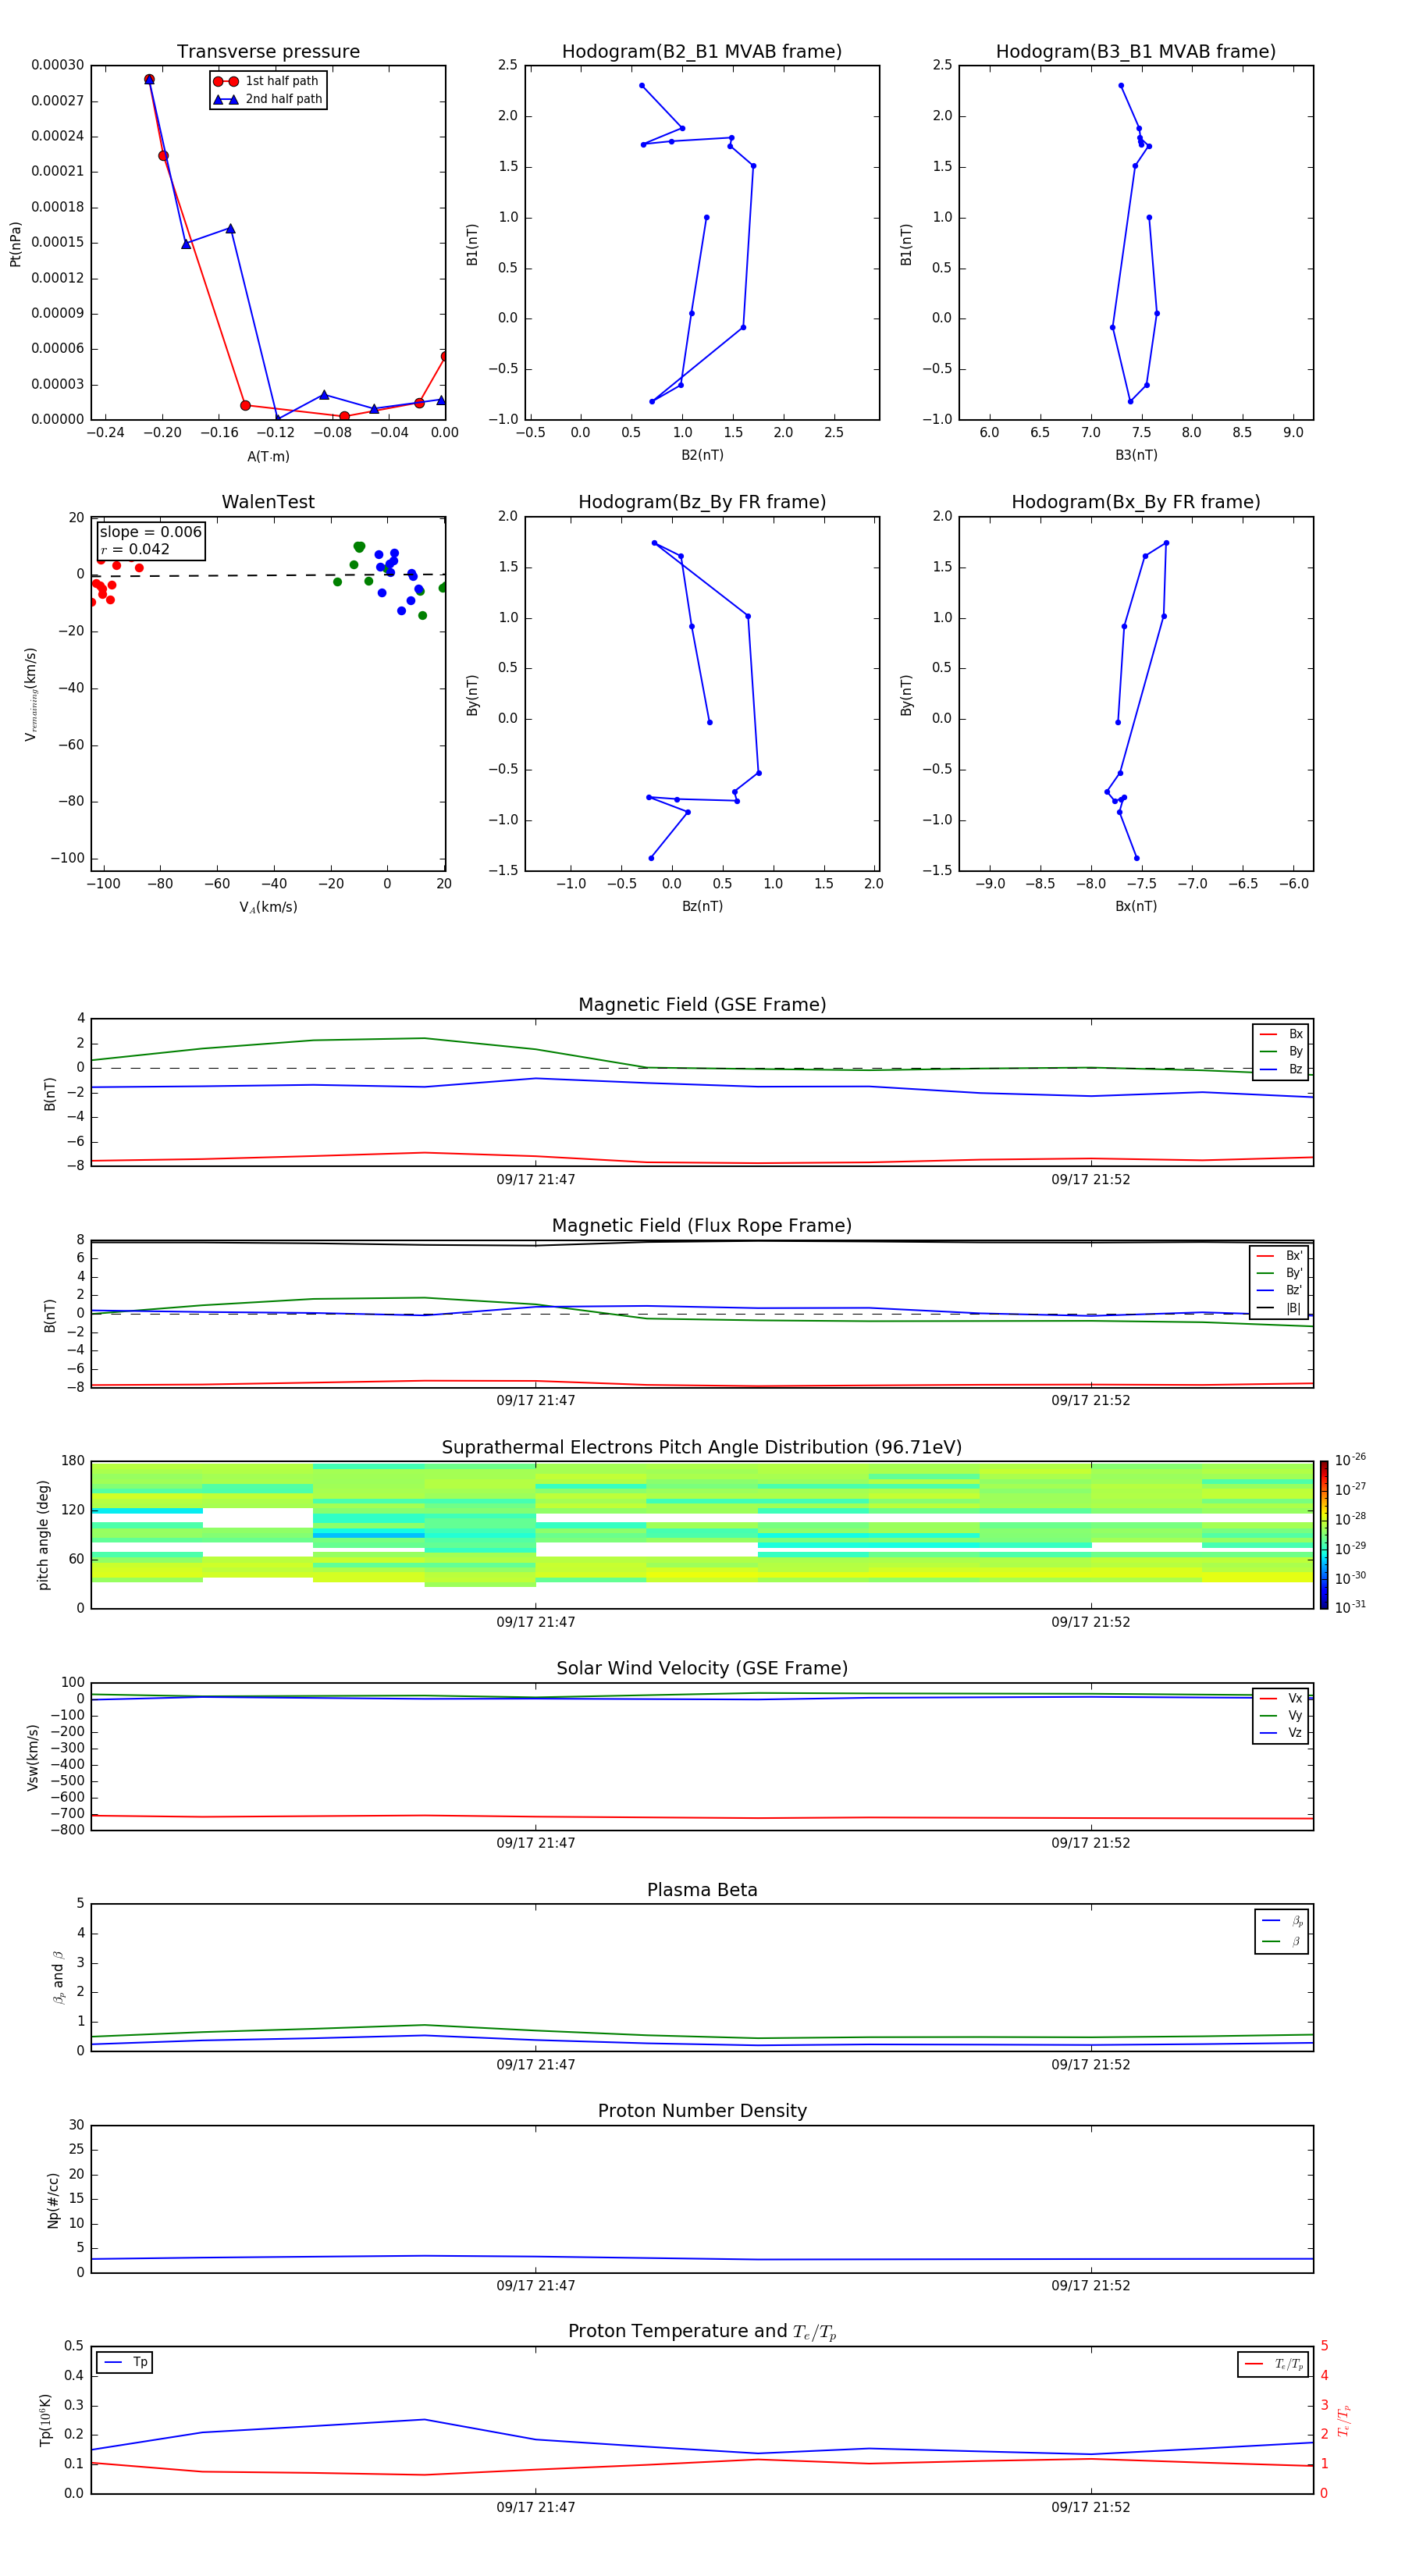Select Bz' entry in Flux Rope legend
The image size is (1405, 2576).
coord(1279,1290)
